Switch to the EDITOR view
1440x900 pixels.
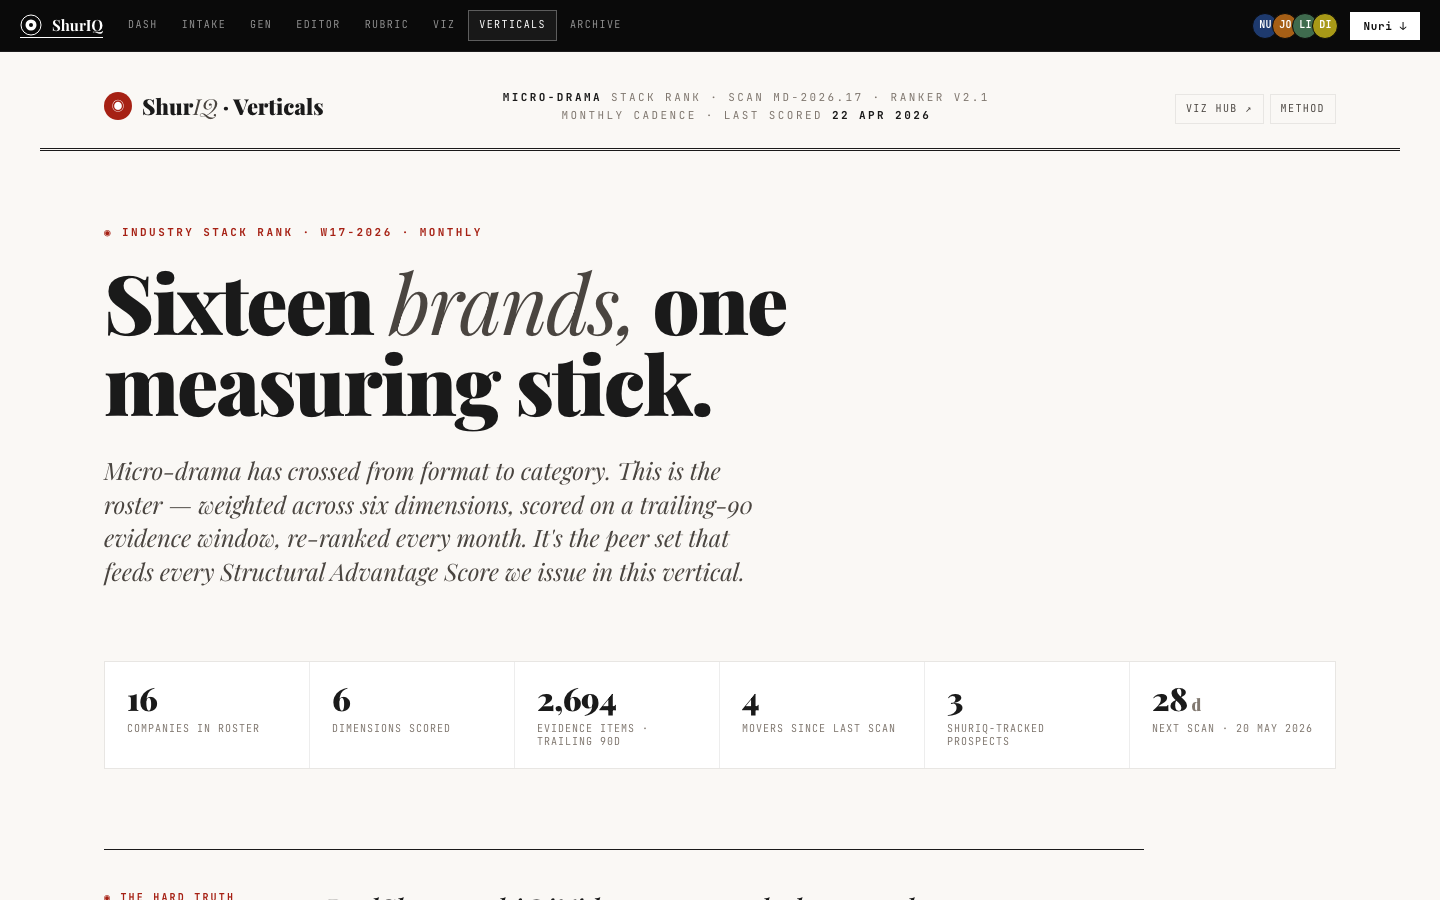(318, 25)
